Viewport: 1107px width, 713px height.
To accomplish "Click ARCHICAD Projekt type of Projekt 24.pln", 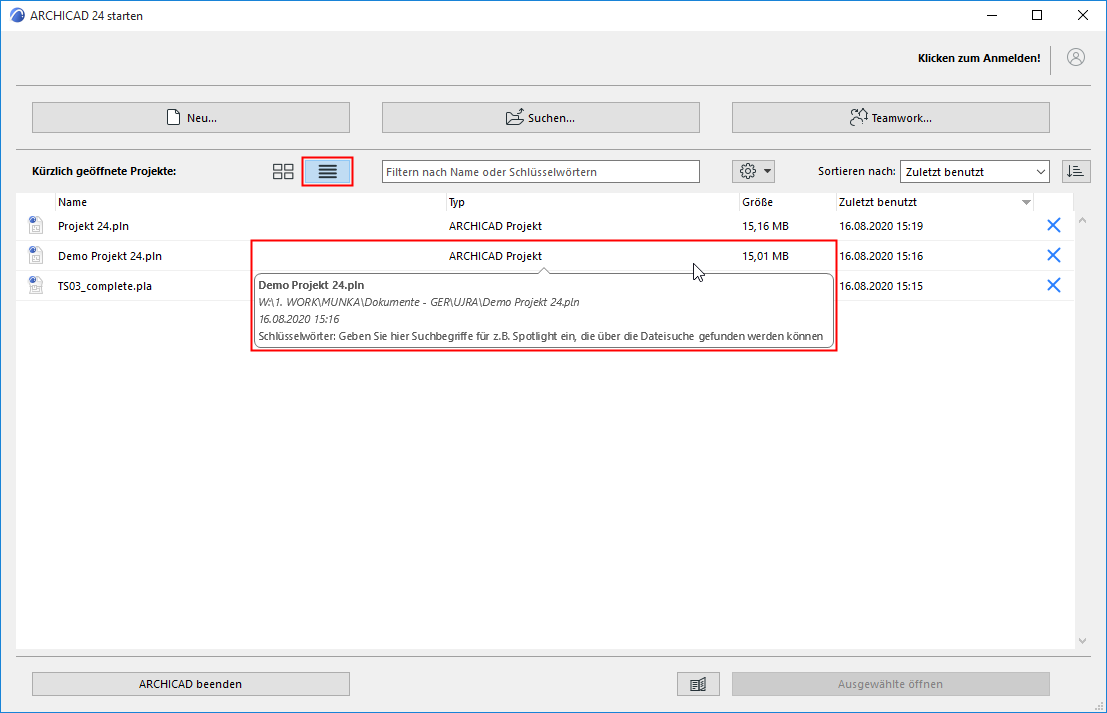I will coord(496,226).
